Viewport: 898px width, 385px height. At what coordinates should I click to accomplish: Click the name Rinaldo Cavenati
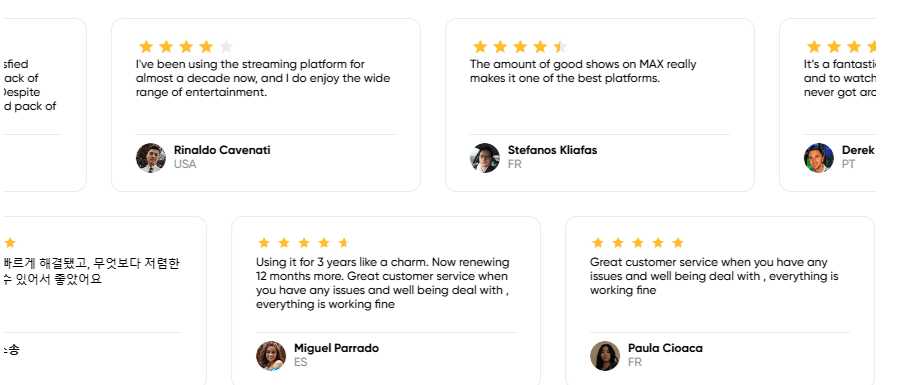tap(222, 150)
